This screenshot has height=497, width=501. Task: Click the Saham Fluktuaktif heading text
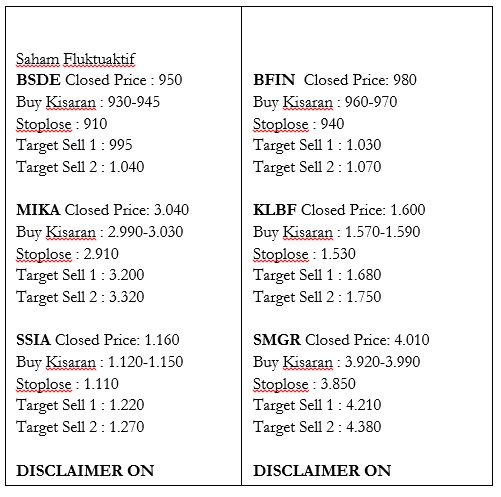click(x=75, y=59)
